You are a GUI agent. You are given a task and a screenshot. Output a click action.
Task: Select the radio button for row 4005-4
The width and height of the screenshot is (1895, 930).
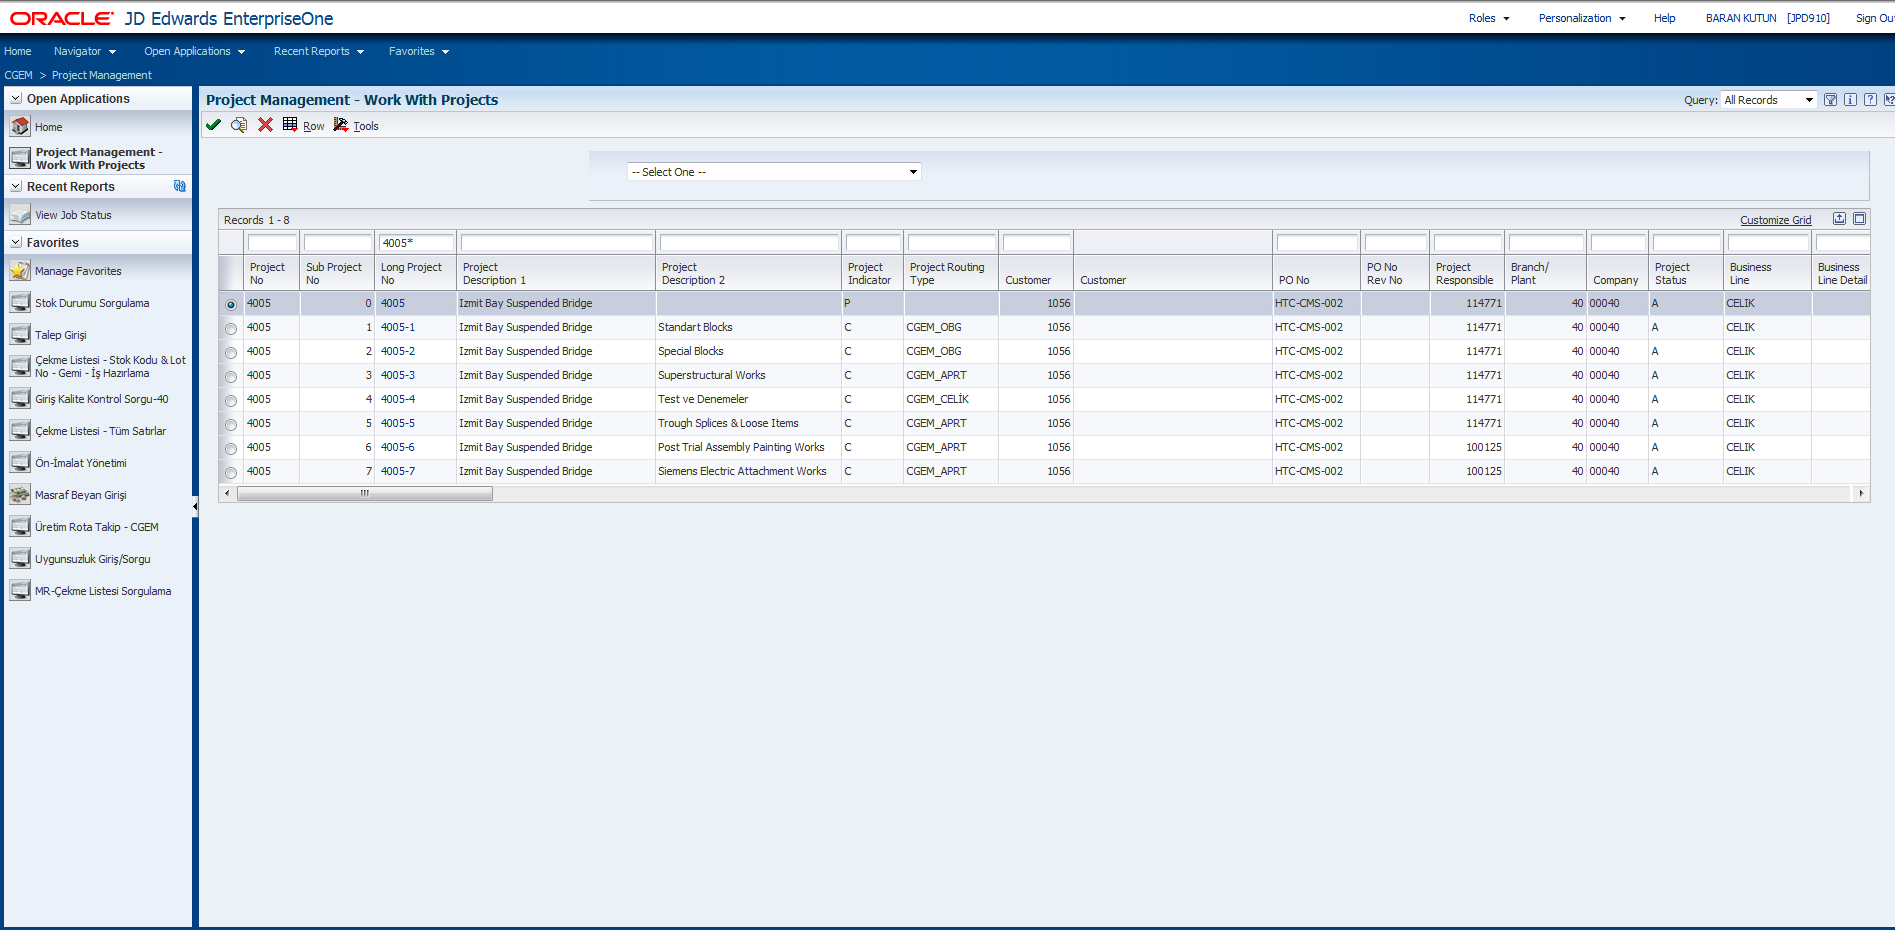coord(231,400)
